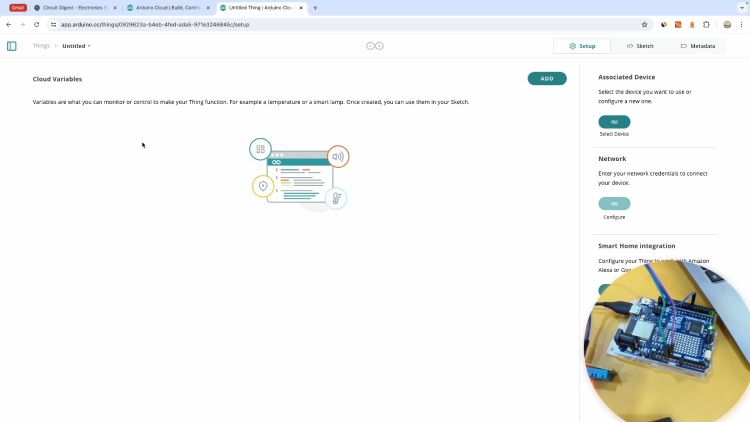Click the Network heading
Viewport: 750px width, 422px height.
(x=612, y=159)
